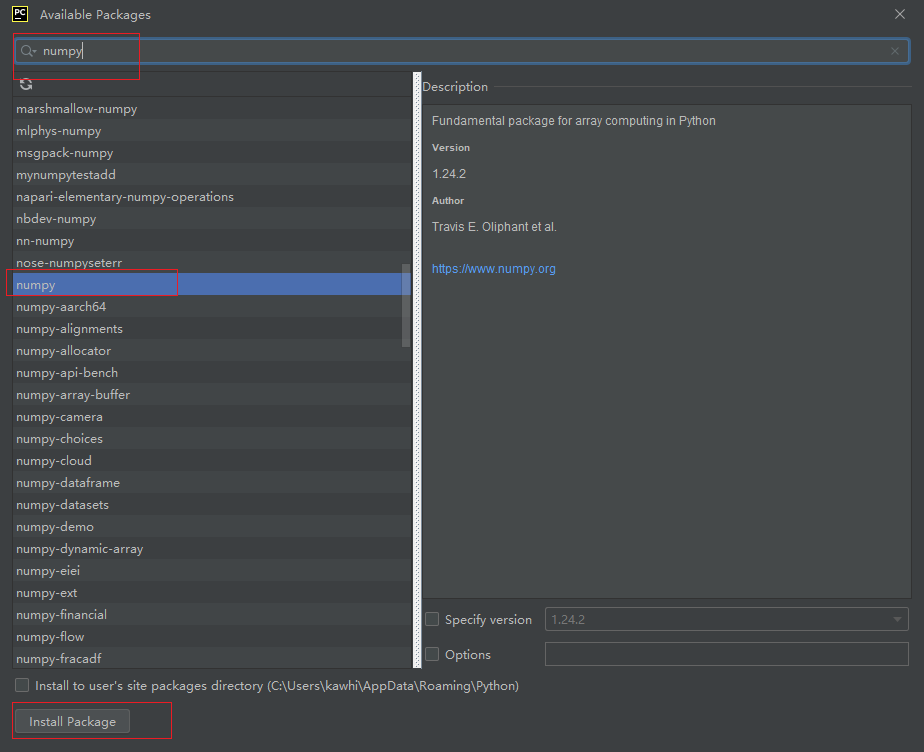Viewport: 924px width, 752px height.
Task: Select the nose-numpyseterr package
Action: [212, 263]
